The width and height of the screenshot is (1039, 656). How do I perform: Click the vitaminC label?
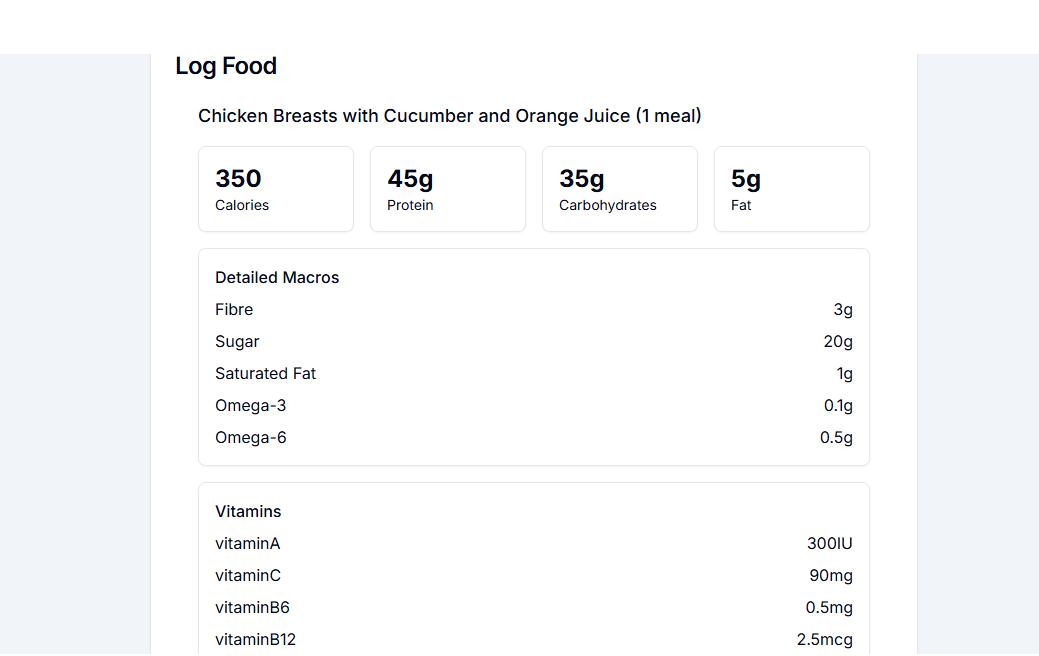pos(248,576)
